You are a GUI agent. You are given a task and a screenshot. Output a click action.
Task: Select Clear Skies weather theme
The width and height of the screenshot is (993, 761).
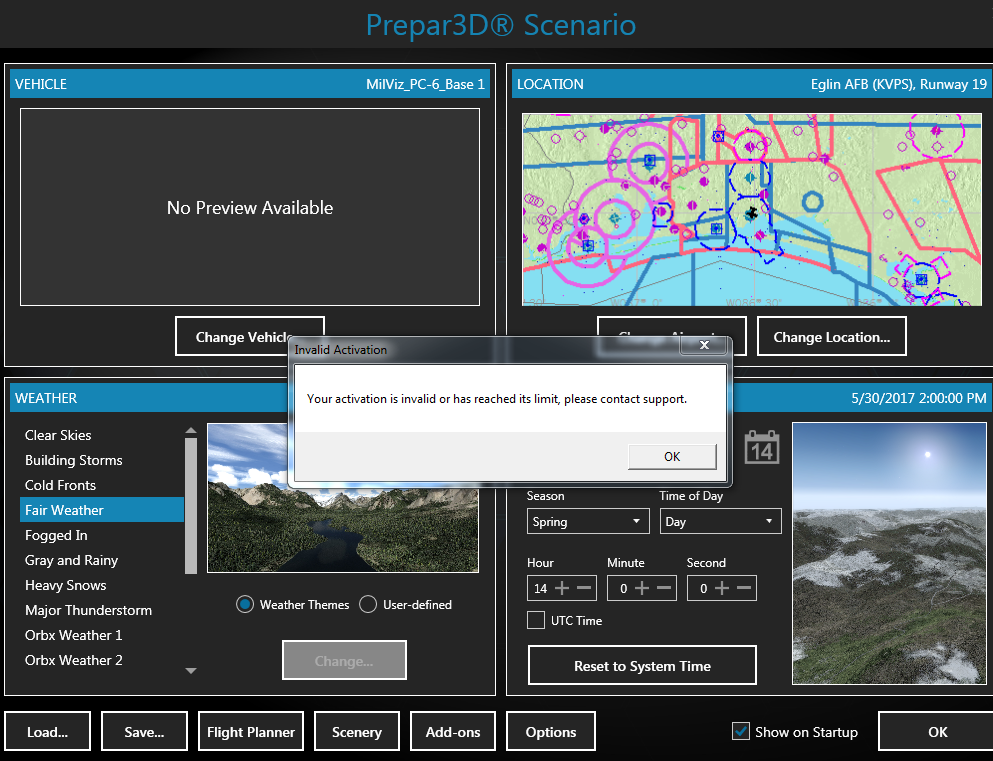102,435
